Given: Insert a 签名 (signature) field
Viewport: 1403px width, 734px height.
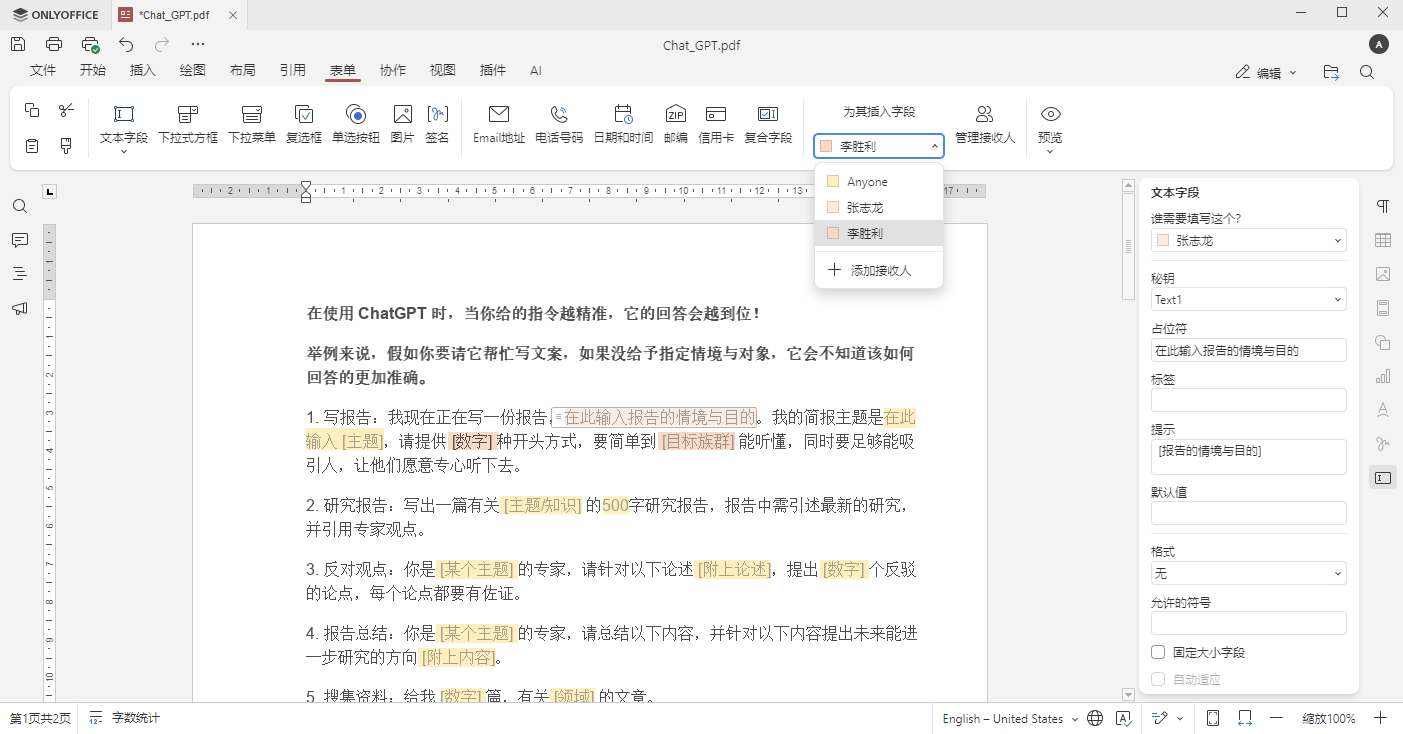Looking at the screenshot, I should (438, 123).
